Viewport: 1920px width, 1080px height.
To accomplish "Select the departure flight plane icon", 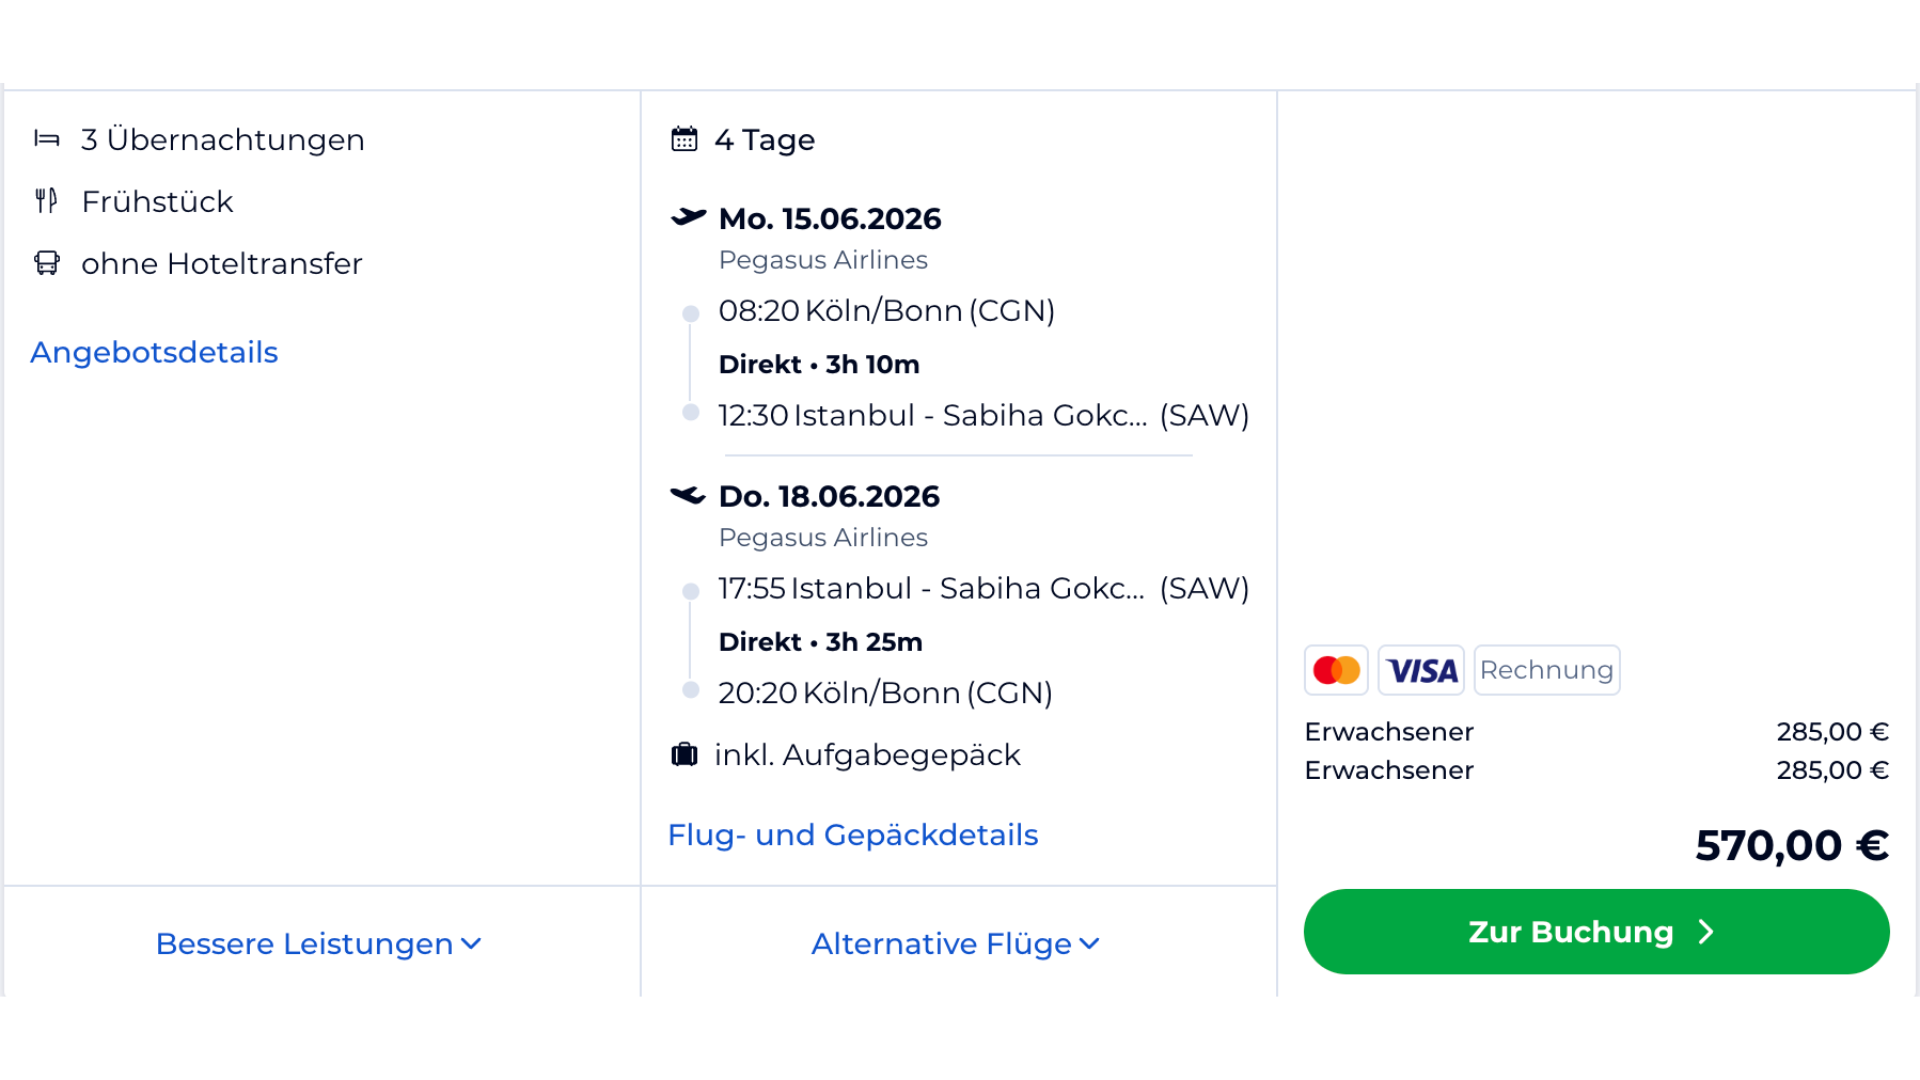I will [688, 216].
